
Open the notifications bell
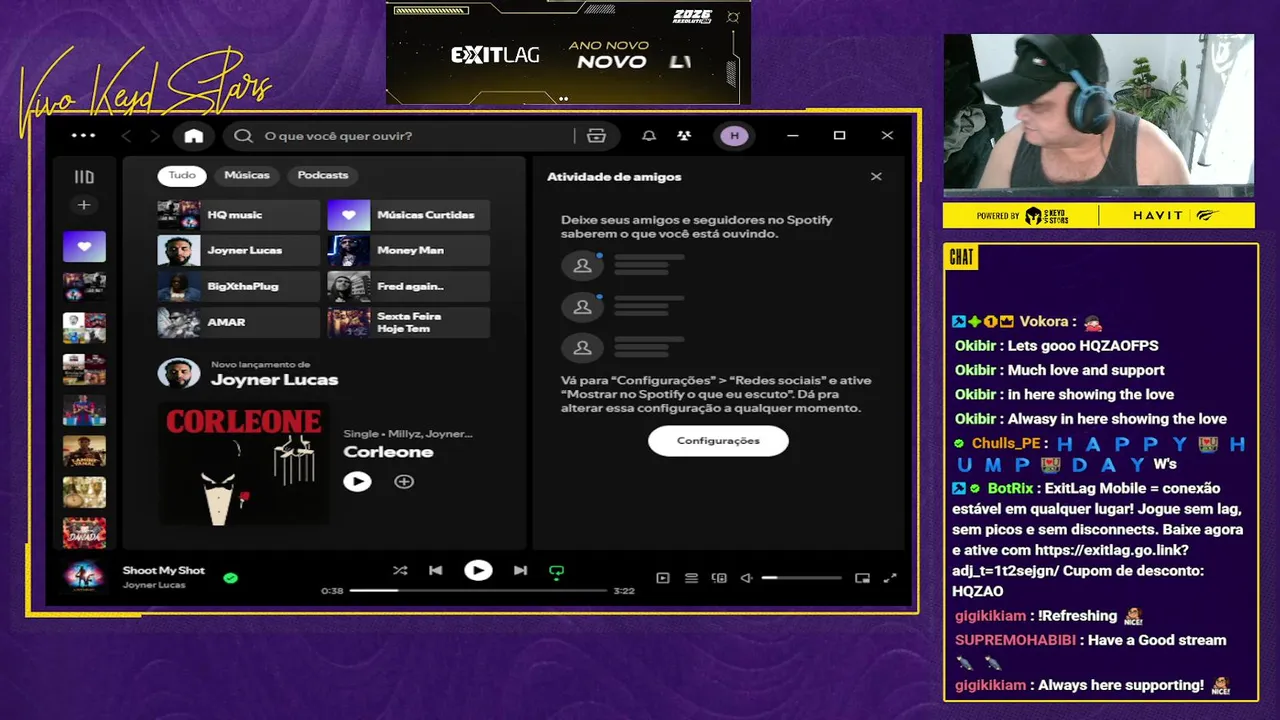[x=649, y=136]
